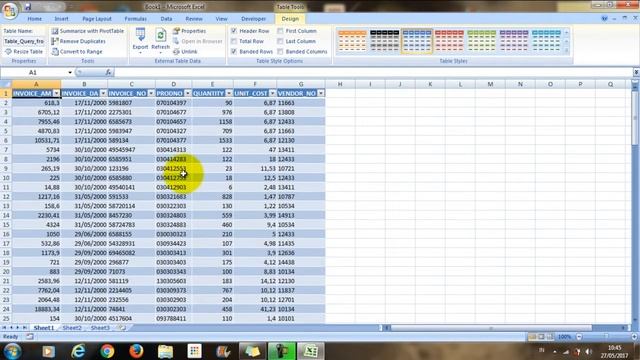Viewport: 640px width, 360px height.
Task: Open Firefox from the taskbar
Action: click(136, 351)
